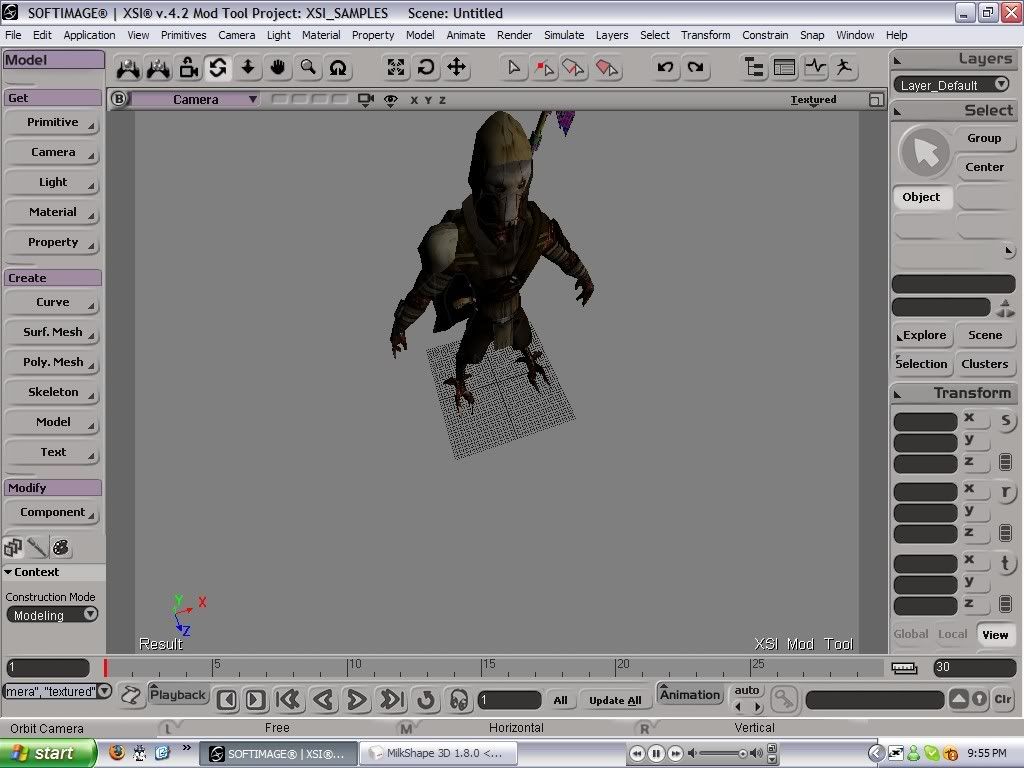
Task: Collapse the Context section
Action: 8,572
